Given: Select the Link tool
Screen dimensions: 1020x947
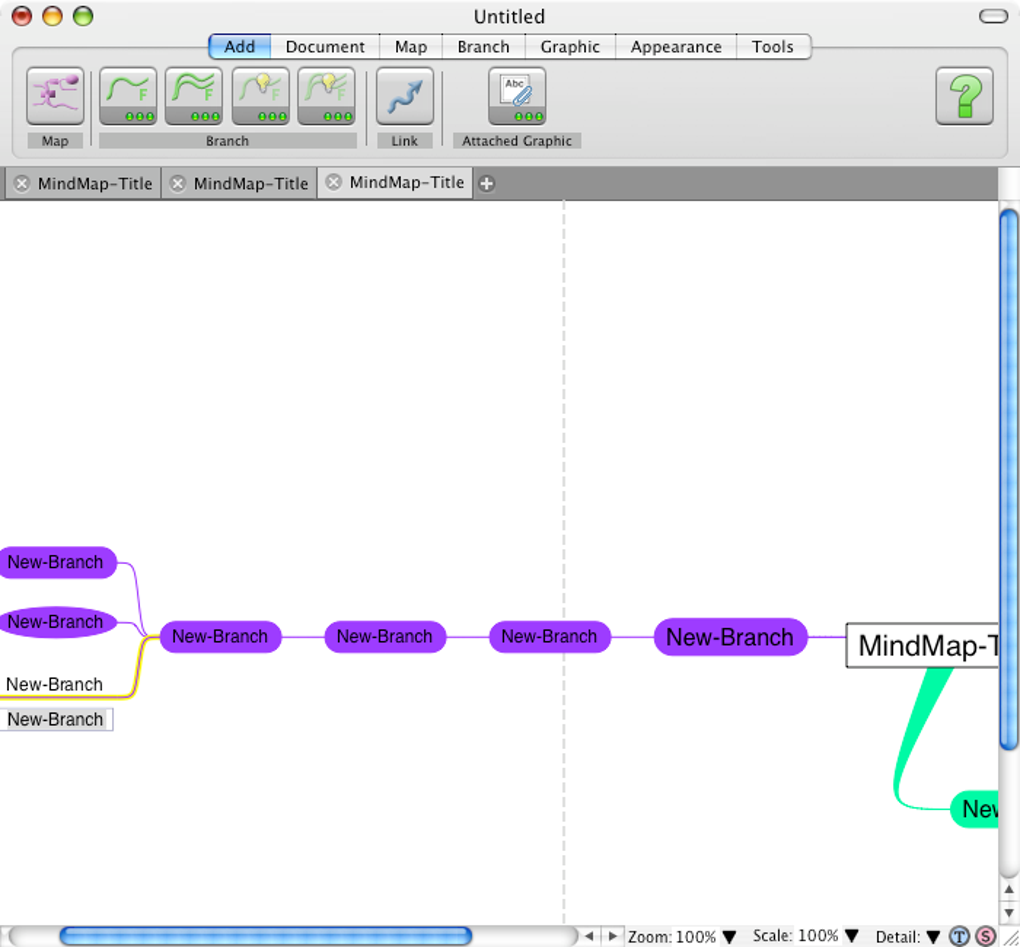Looking at the screenshot, I should click(x=404, y=96).
